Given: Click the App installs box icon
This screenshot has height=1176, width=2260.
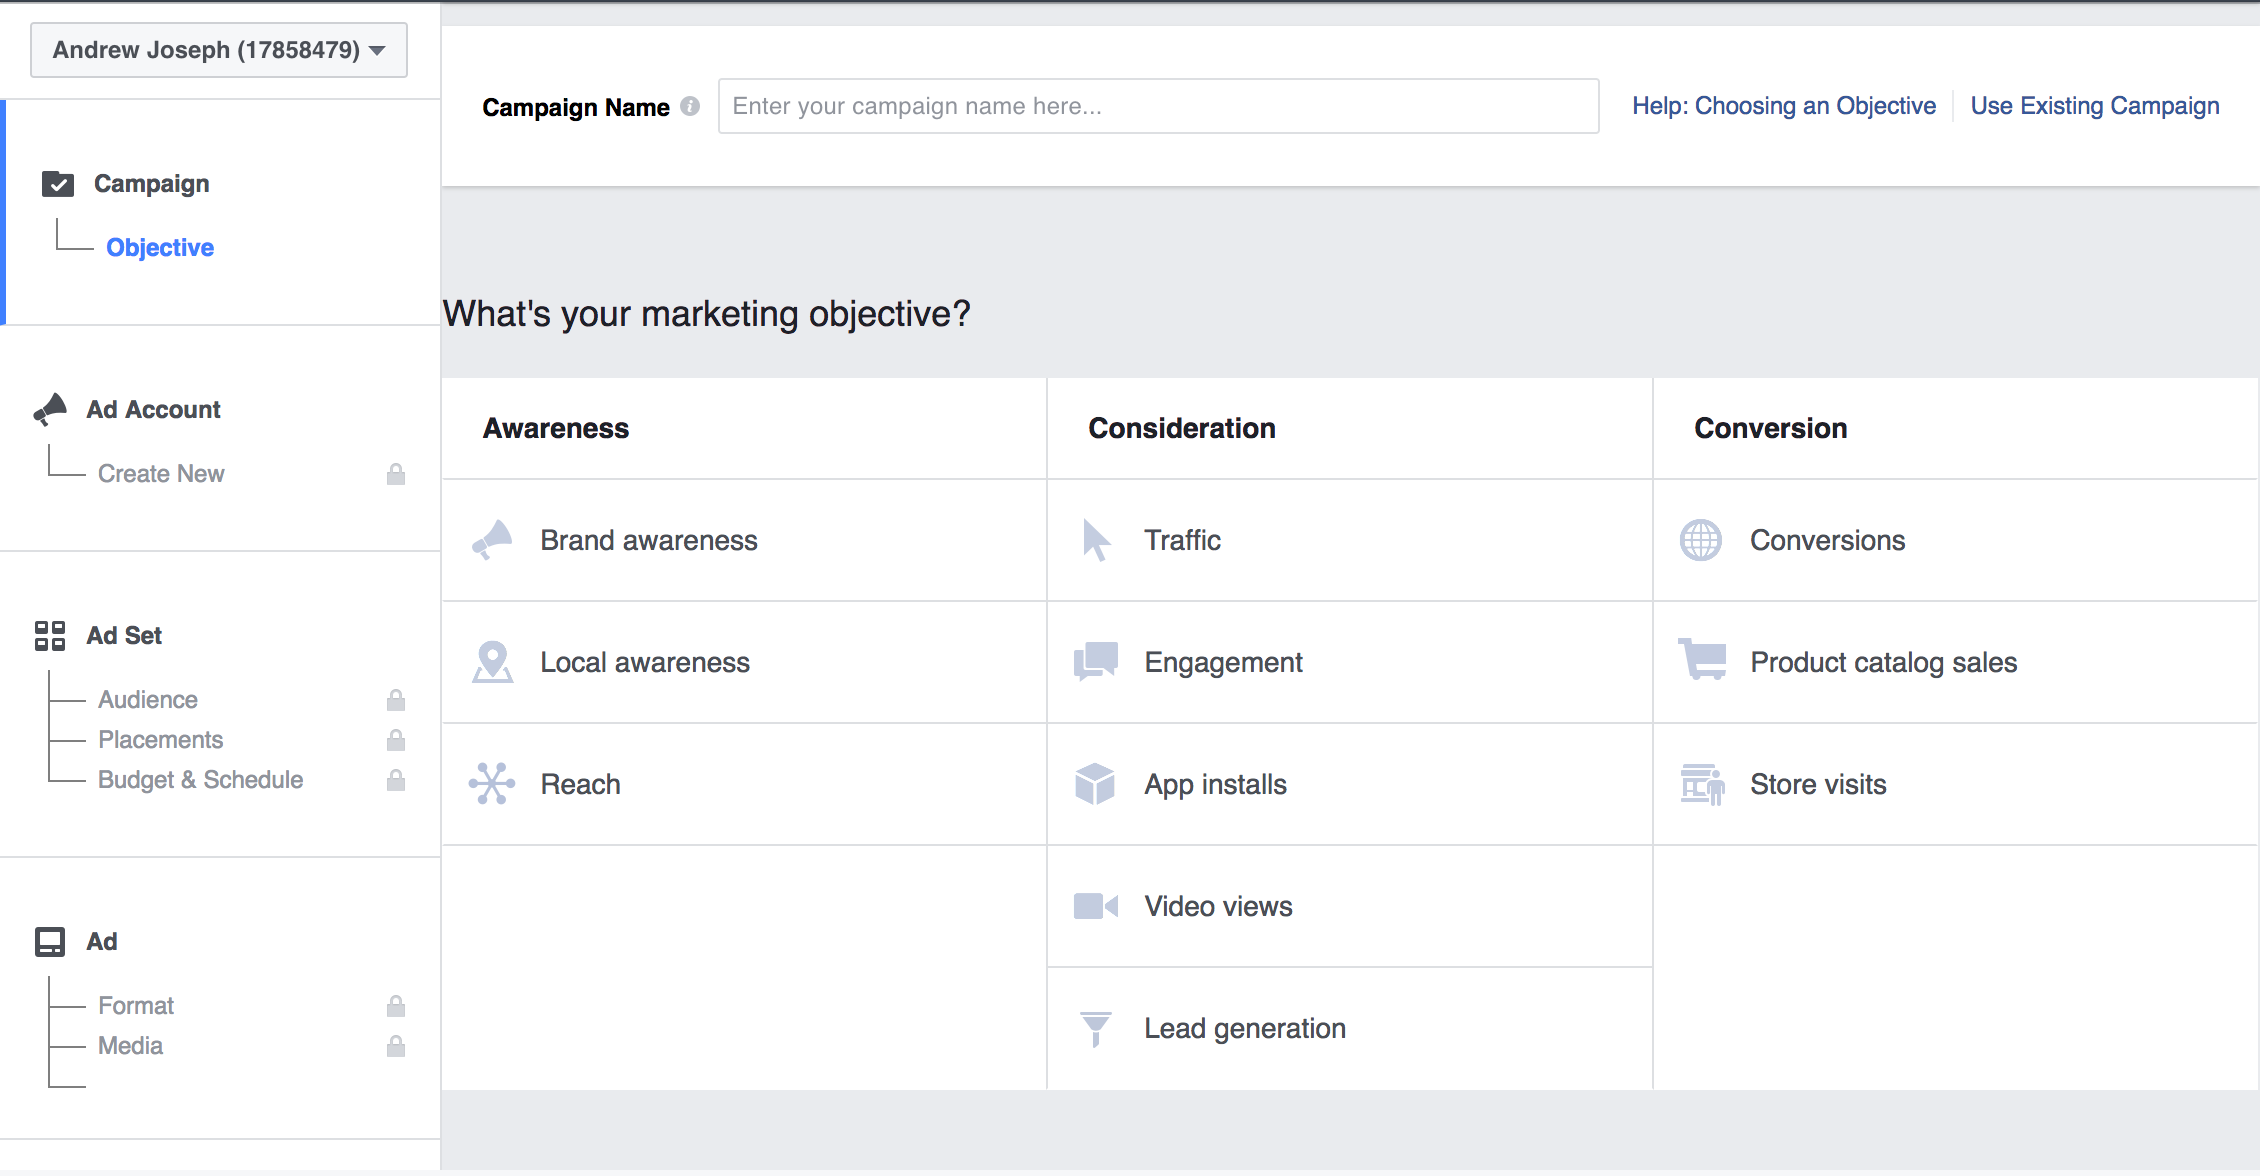Looking at the screenshot, I should click(1095, 784).
